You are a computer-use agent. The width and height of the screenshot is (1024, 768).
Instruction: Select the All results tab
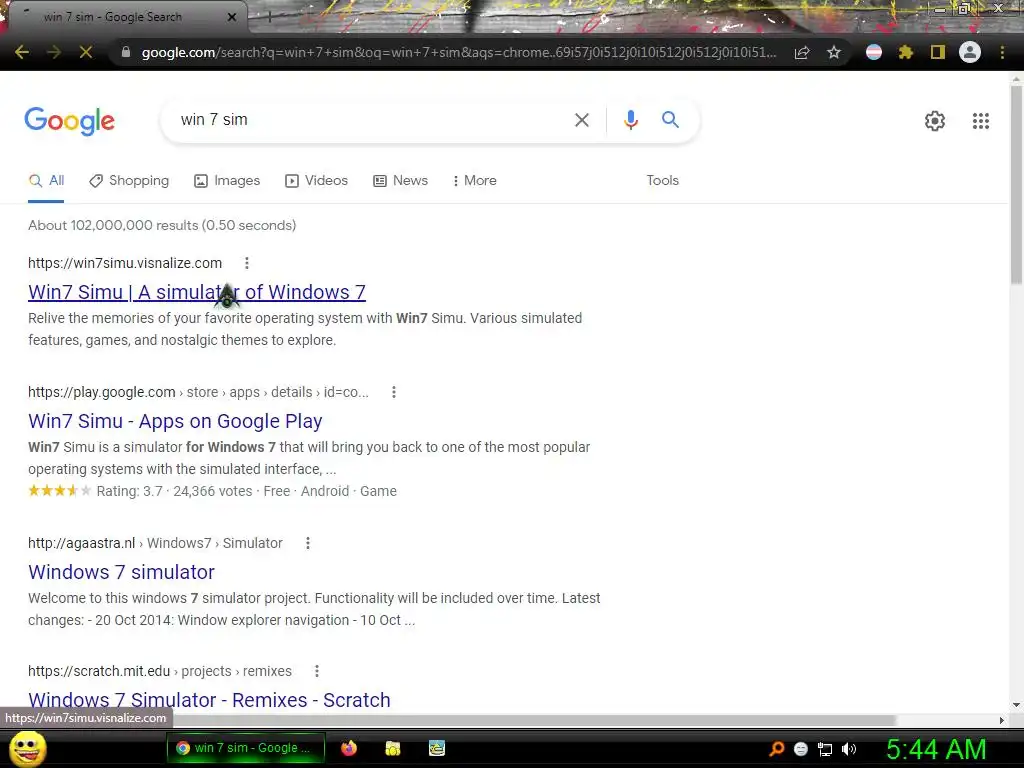[x=46, y=181]
